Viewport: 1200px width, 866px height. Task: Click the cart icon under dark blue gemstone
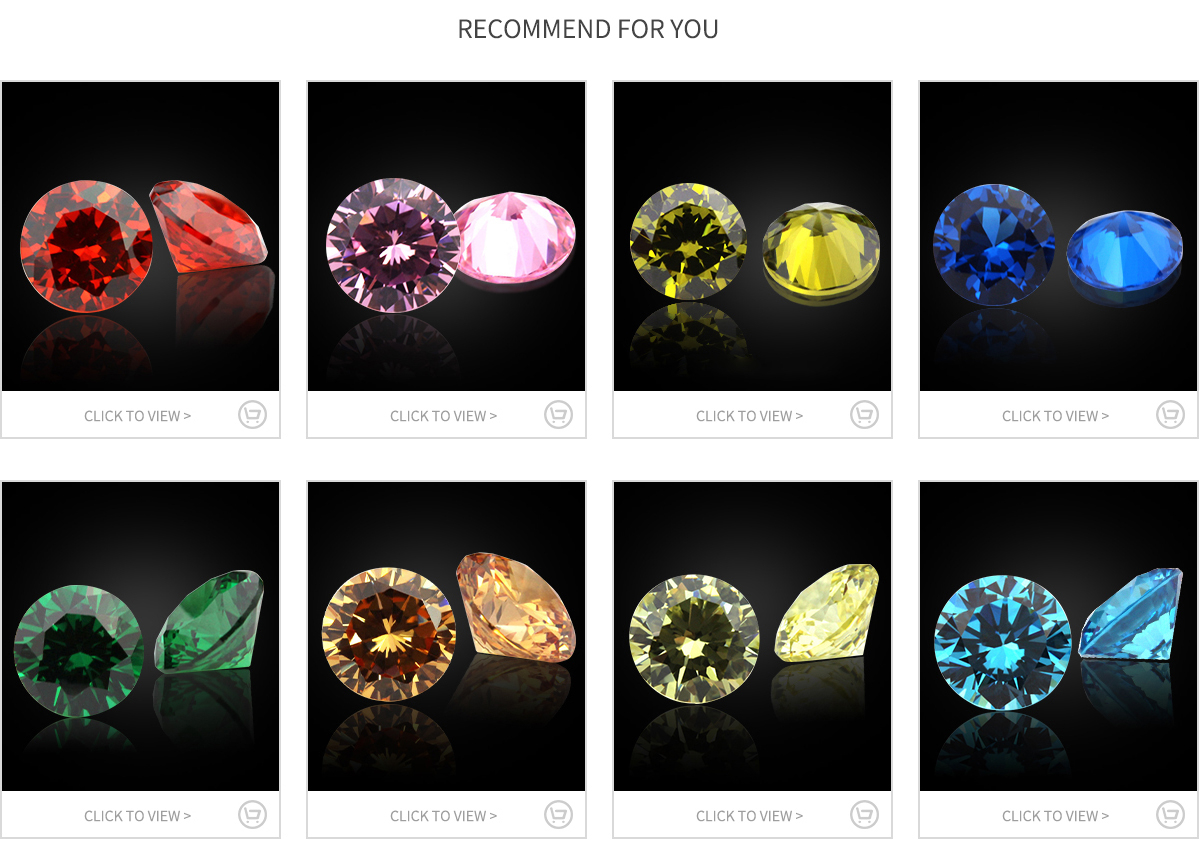coord(1171,415)
